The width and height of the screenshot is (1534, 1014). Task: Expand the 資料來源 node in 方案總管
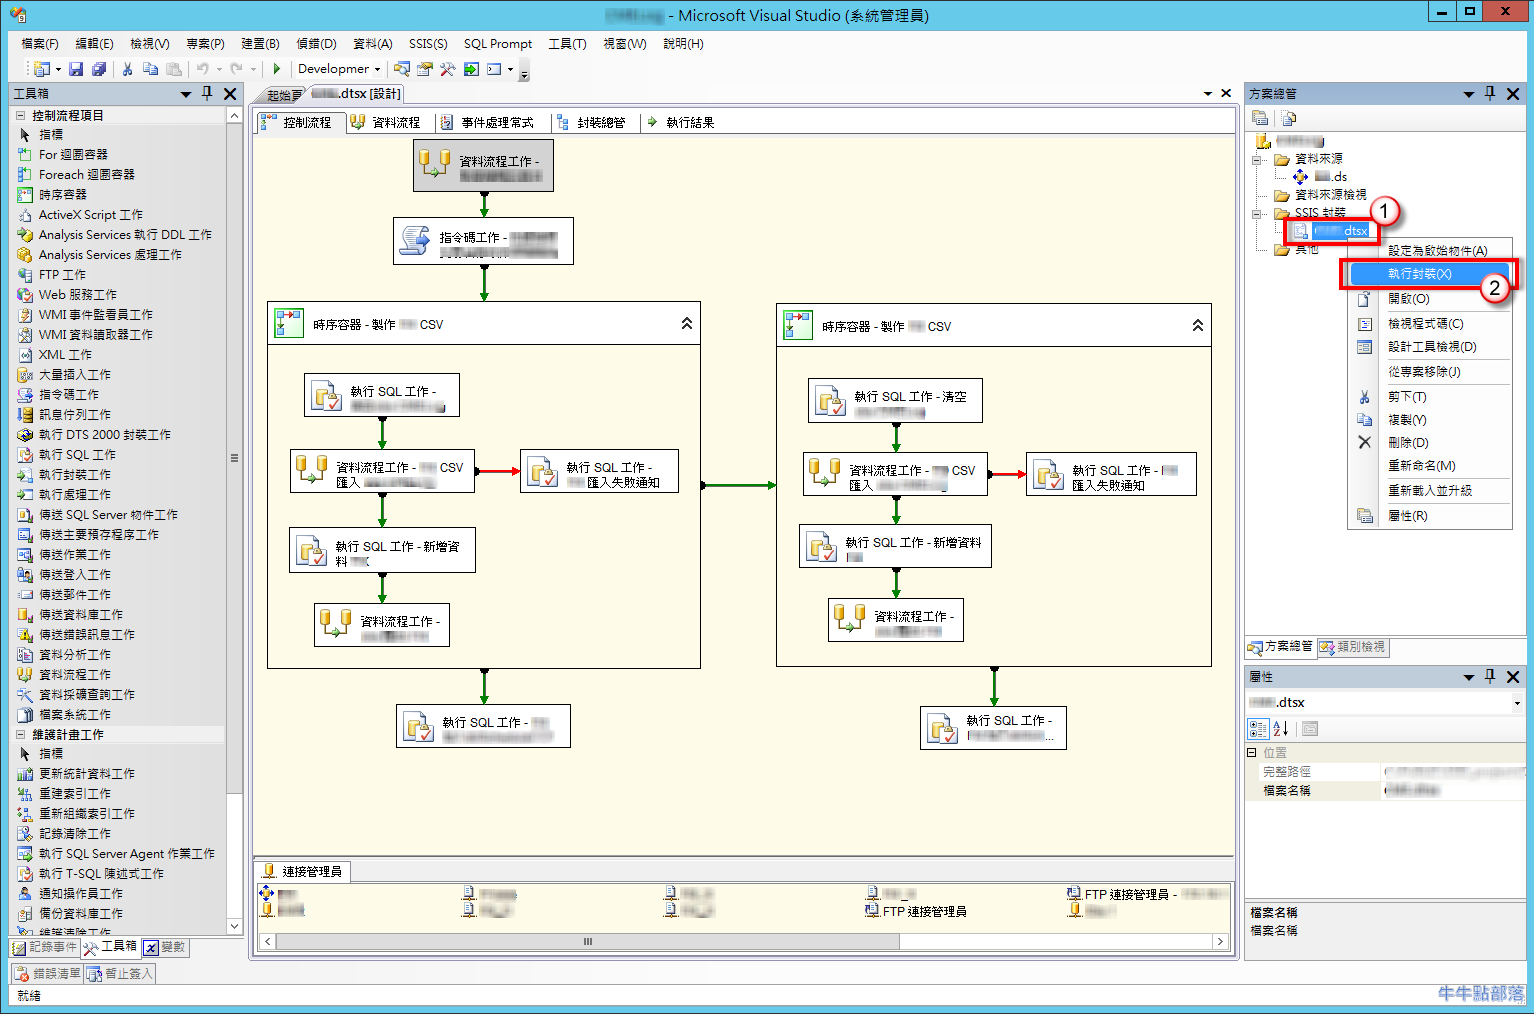pyautogui.click(x=1257, y=158)
